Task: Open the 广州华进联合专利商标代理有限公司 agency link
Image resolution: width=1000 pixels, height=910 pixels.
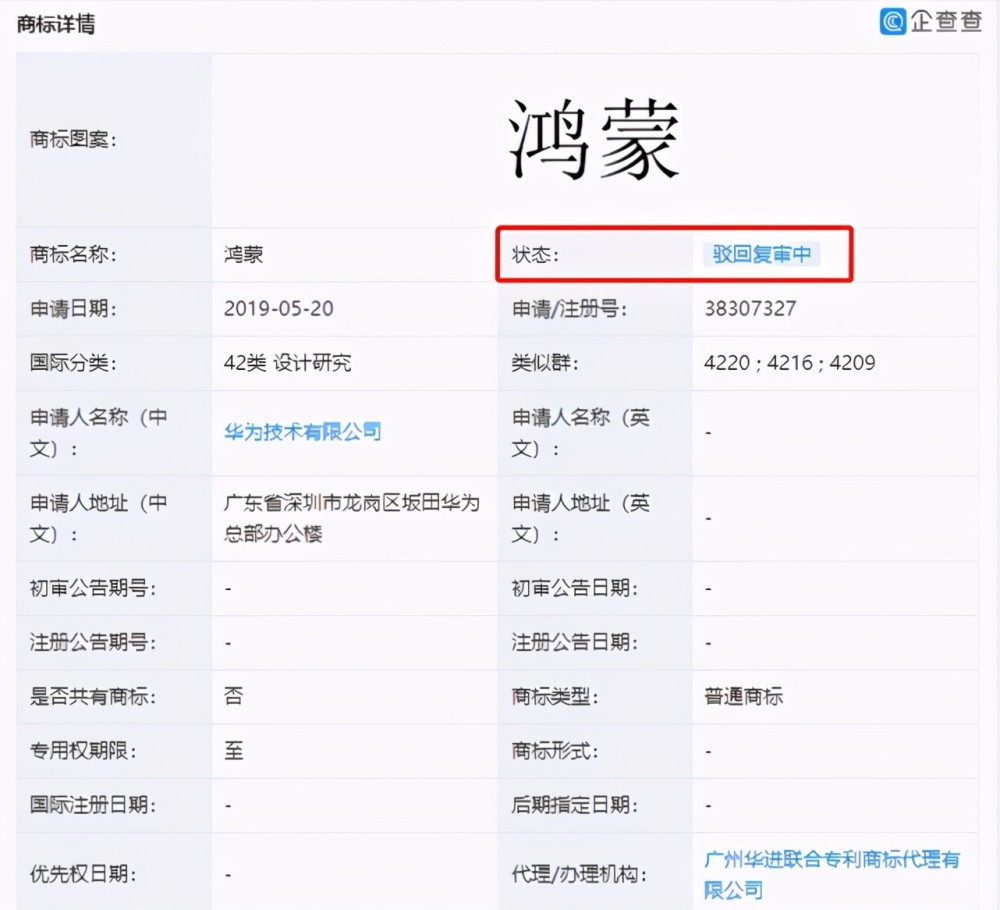Action: point(832,874)
